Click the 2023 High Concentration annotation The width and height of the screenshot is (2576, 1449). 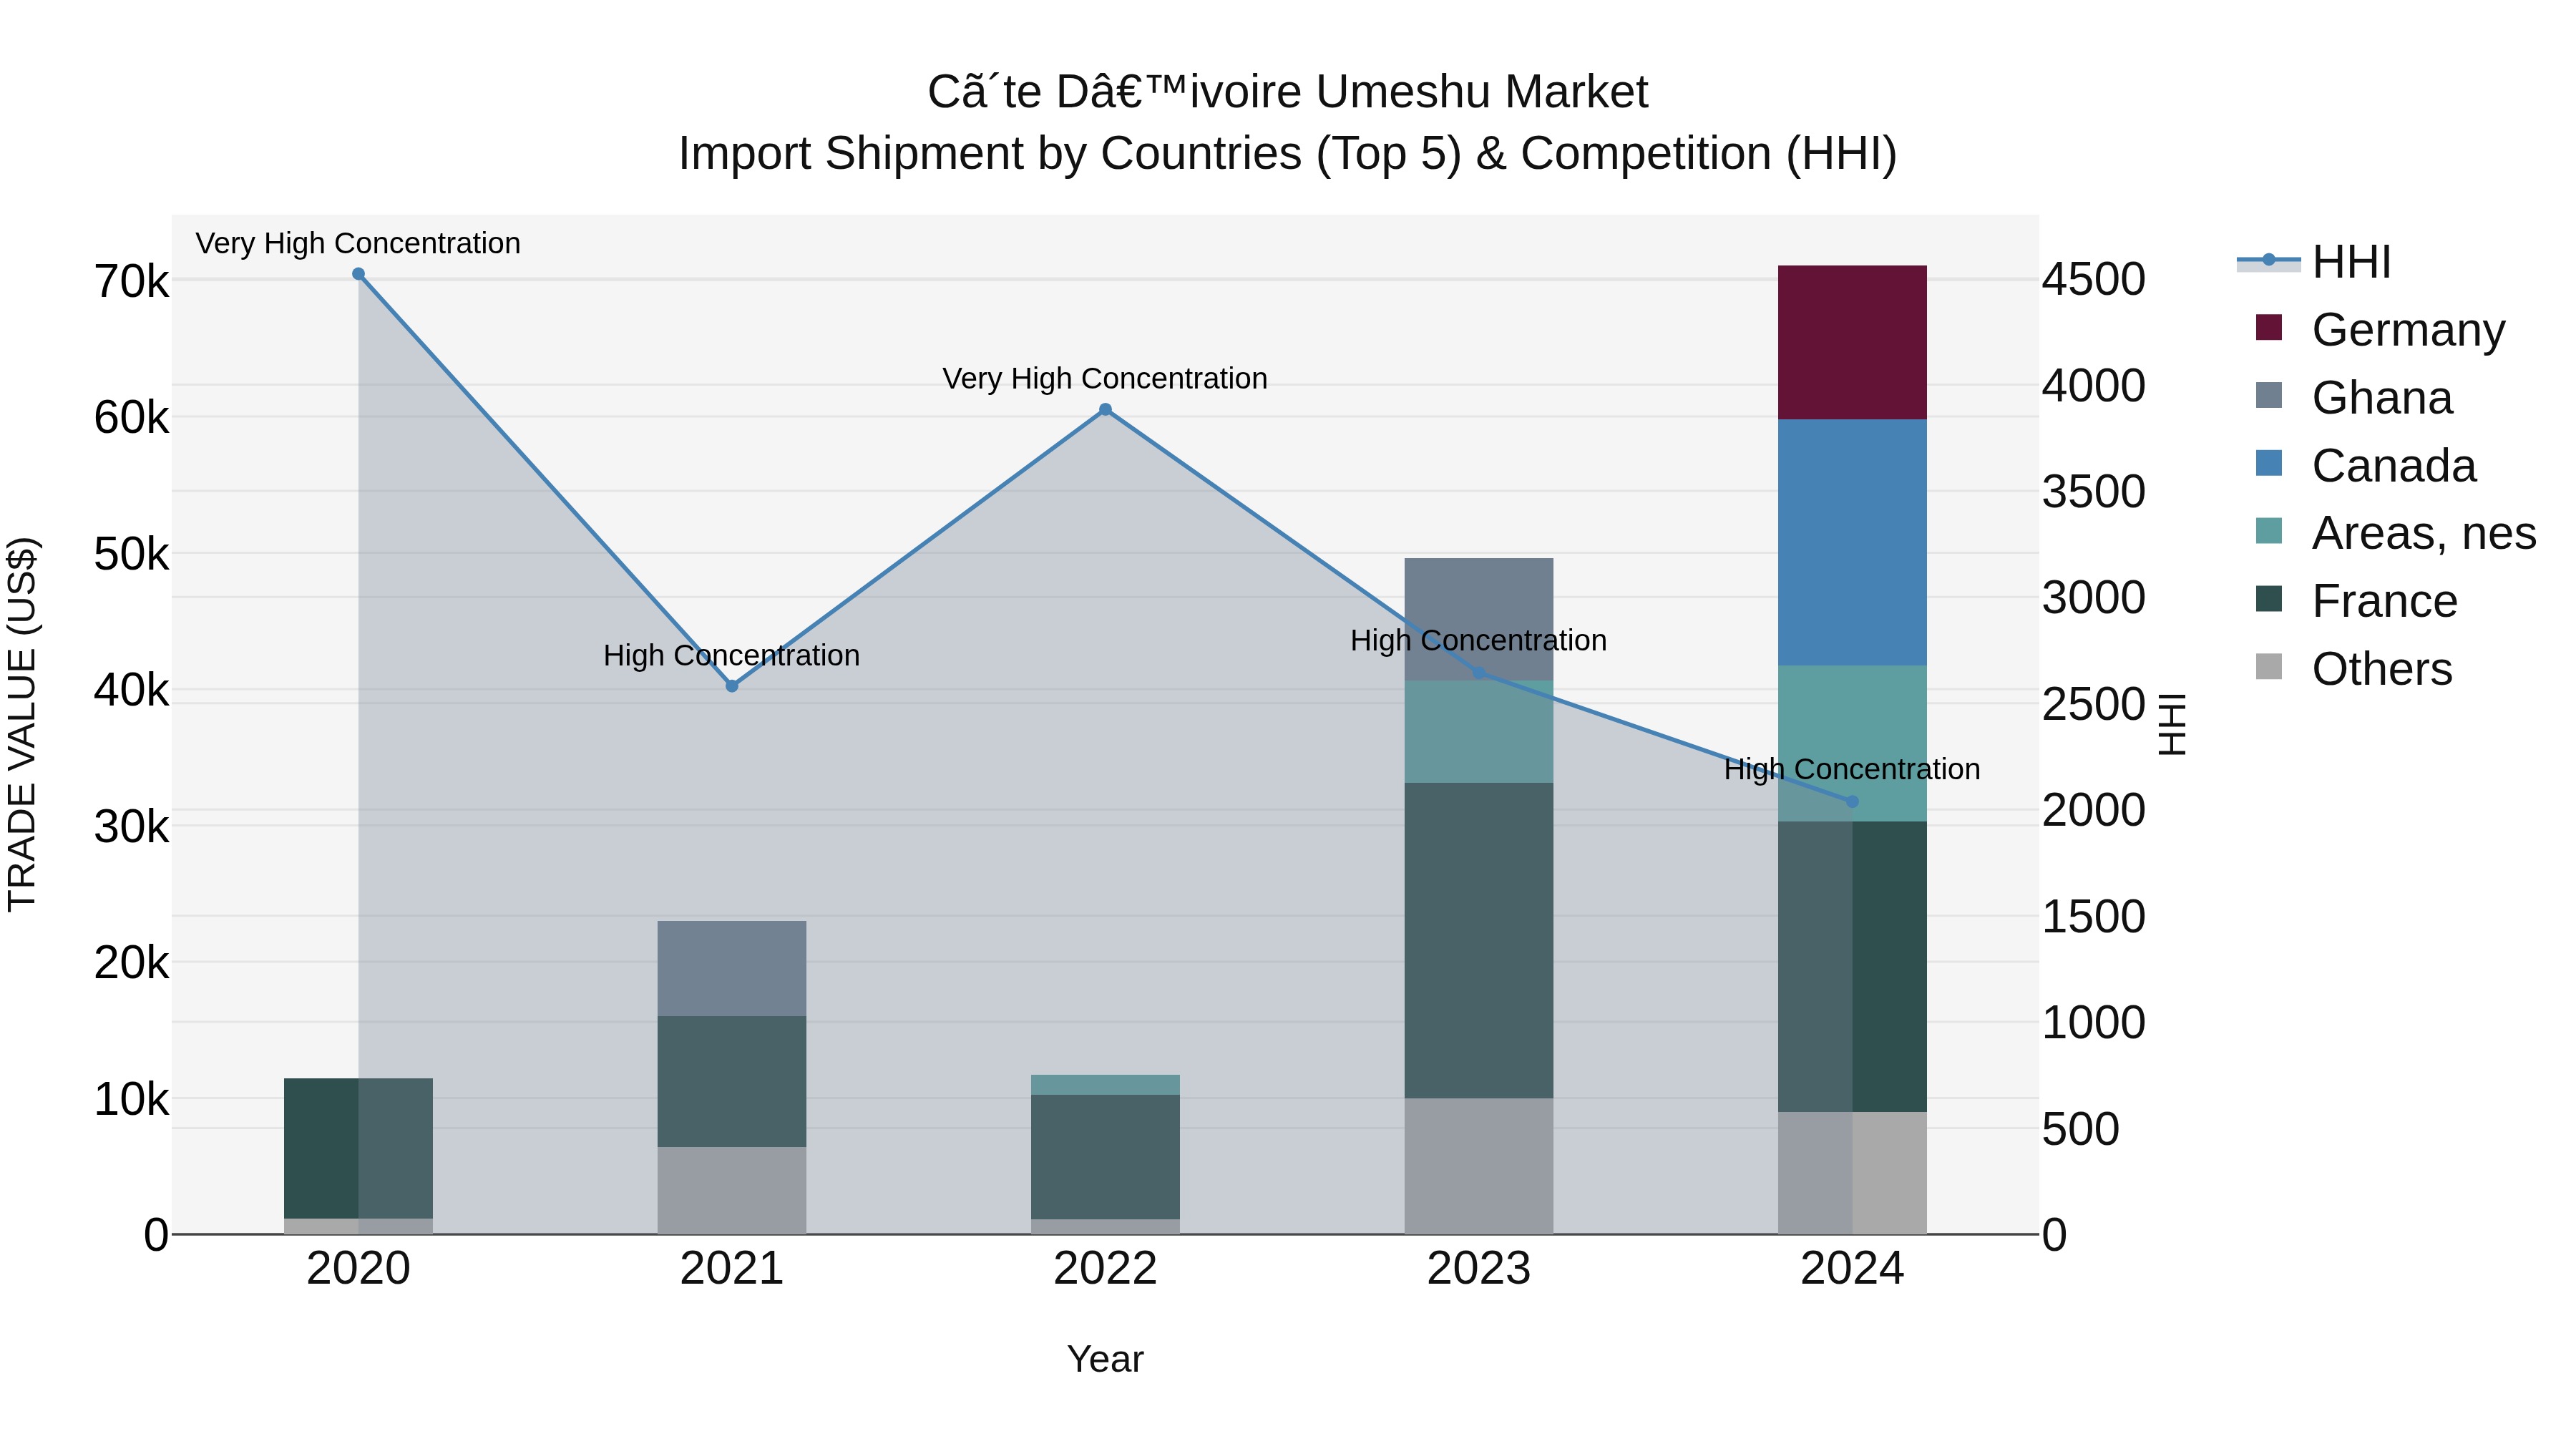click(x=1479, y=640)
